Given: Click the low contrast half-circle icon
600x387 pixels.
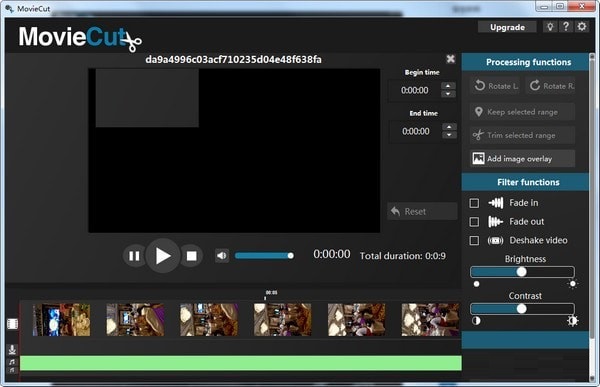Looking at the screenshot, I should point(476,321).
